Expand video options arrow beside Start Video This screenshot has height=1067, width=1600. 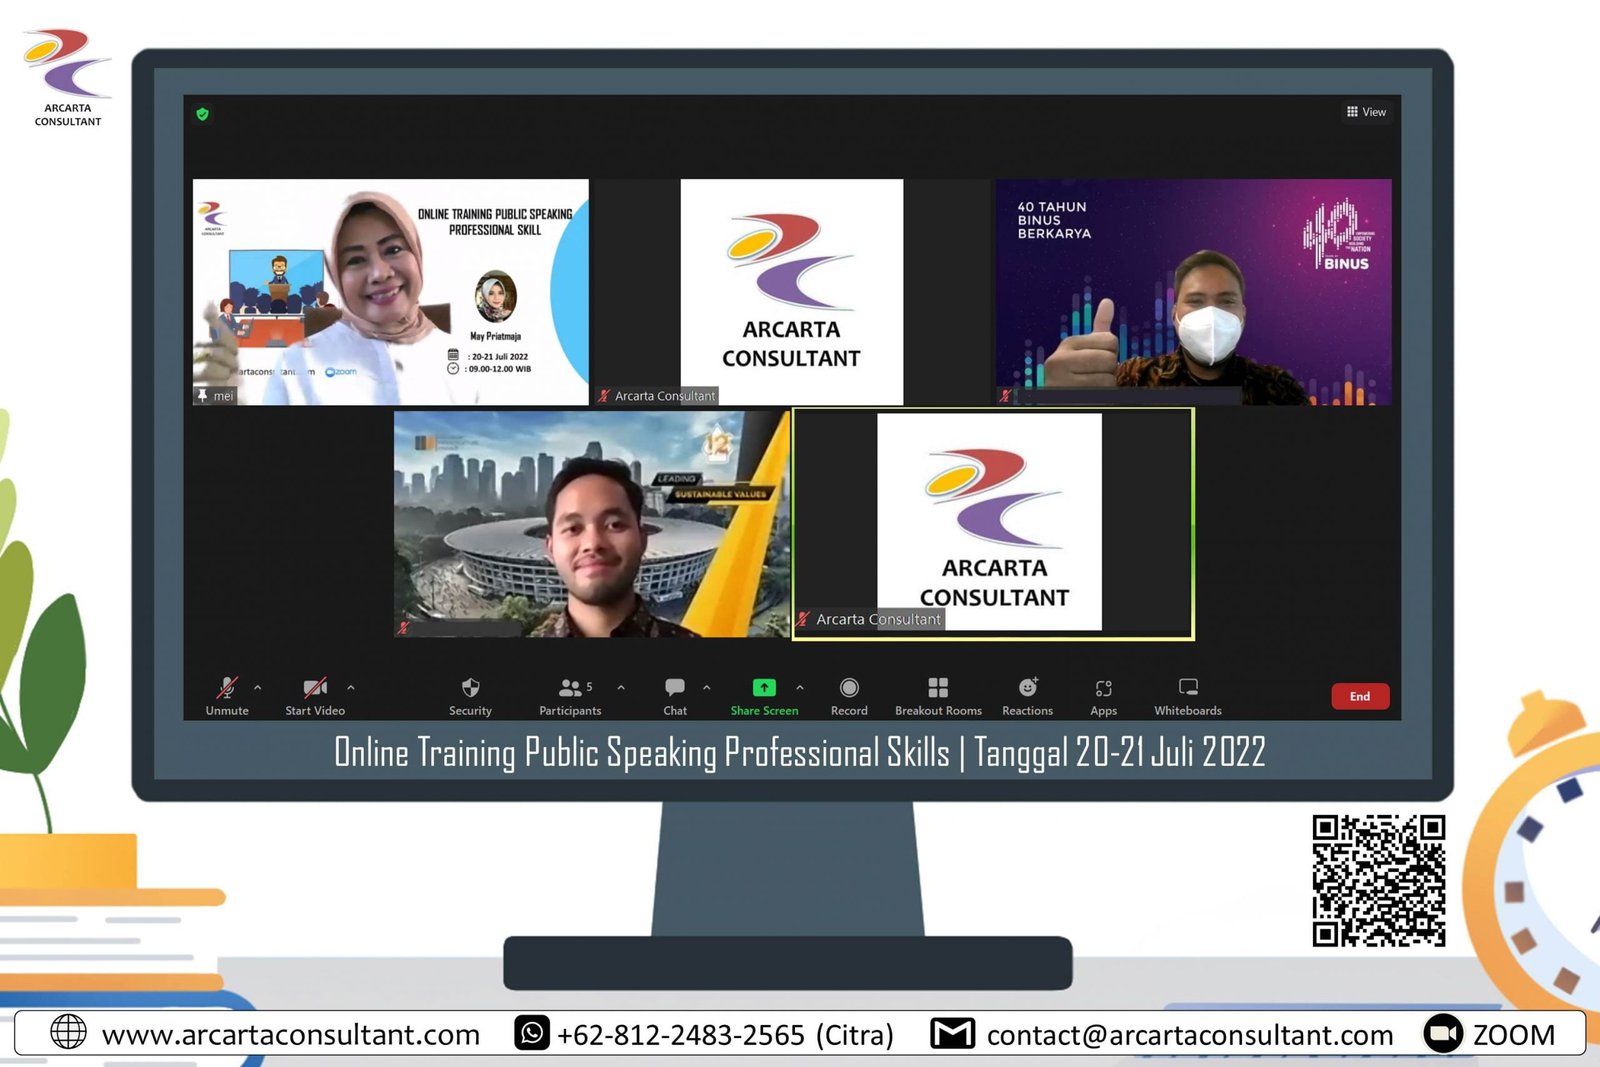pos(351,687)
